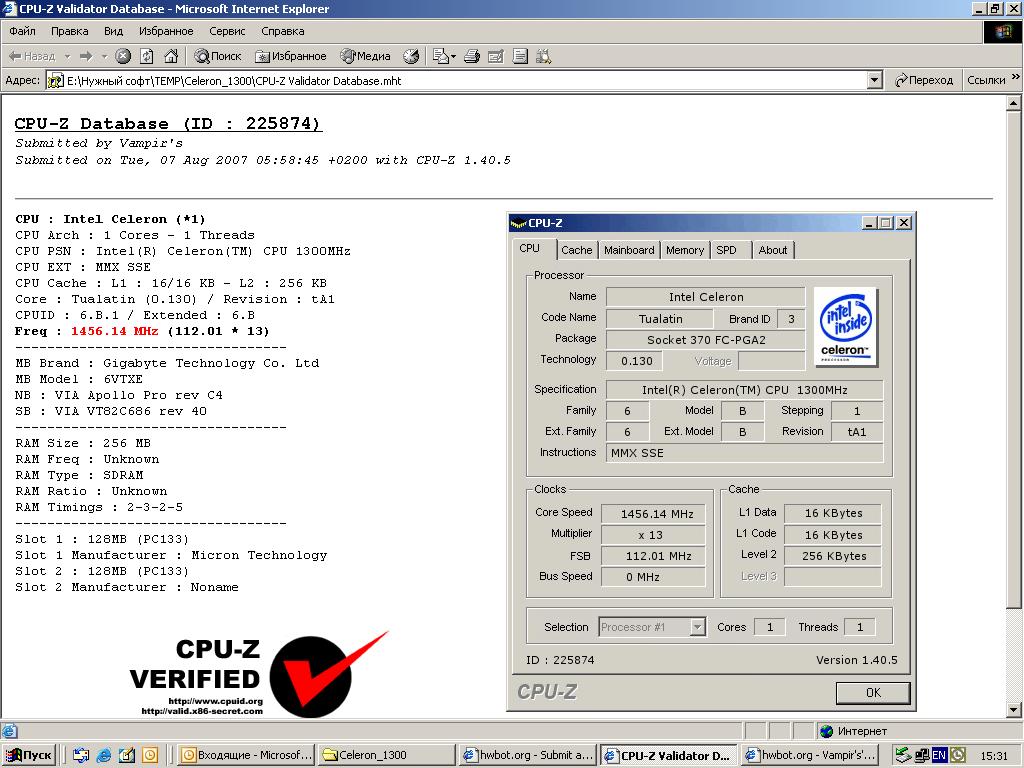1024x768 pixels.
Task: Open the Поиск search pane
Action: 218,56
